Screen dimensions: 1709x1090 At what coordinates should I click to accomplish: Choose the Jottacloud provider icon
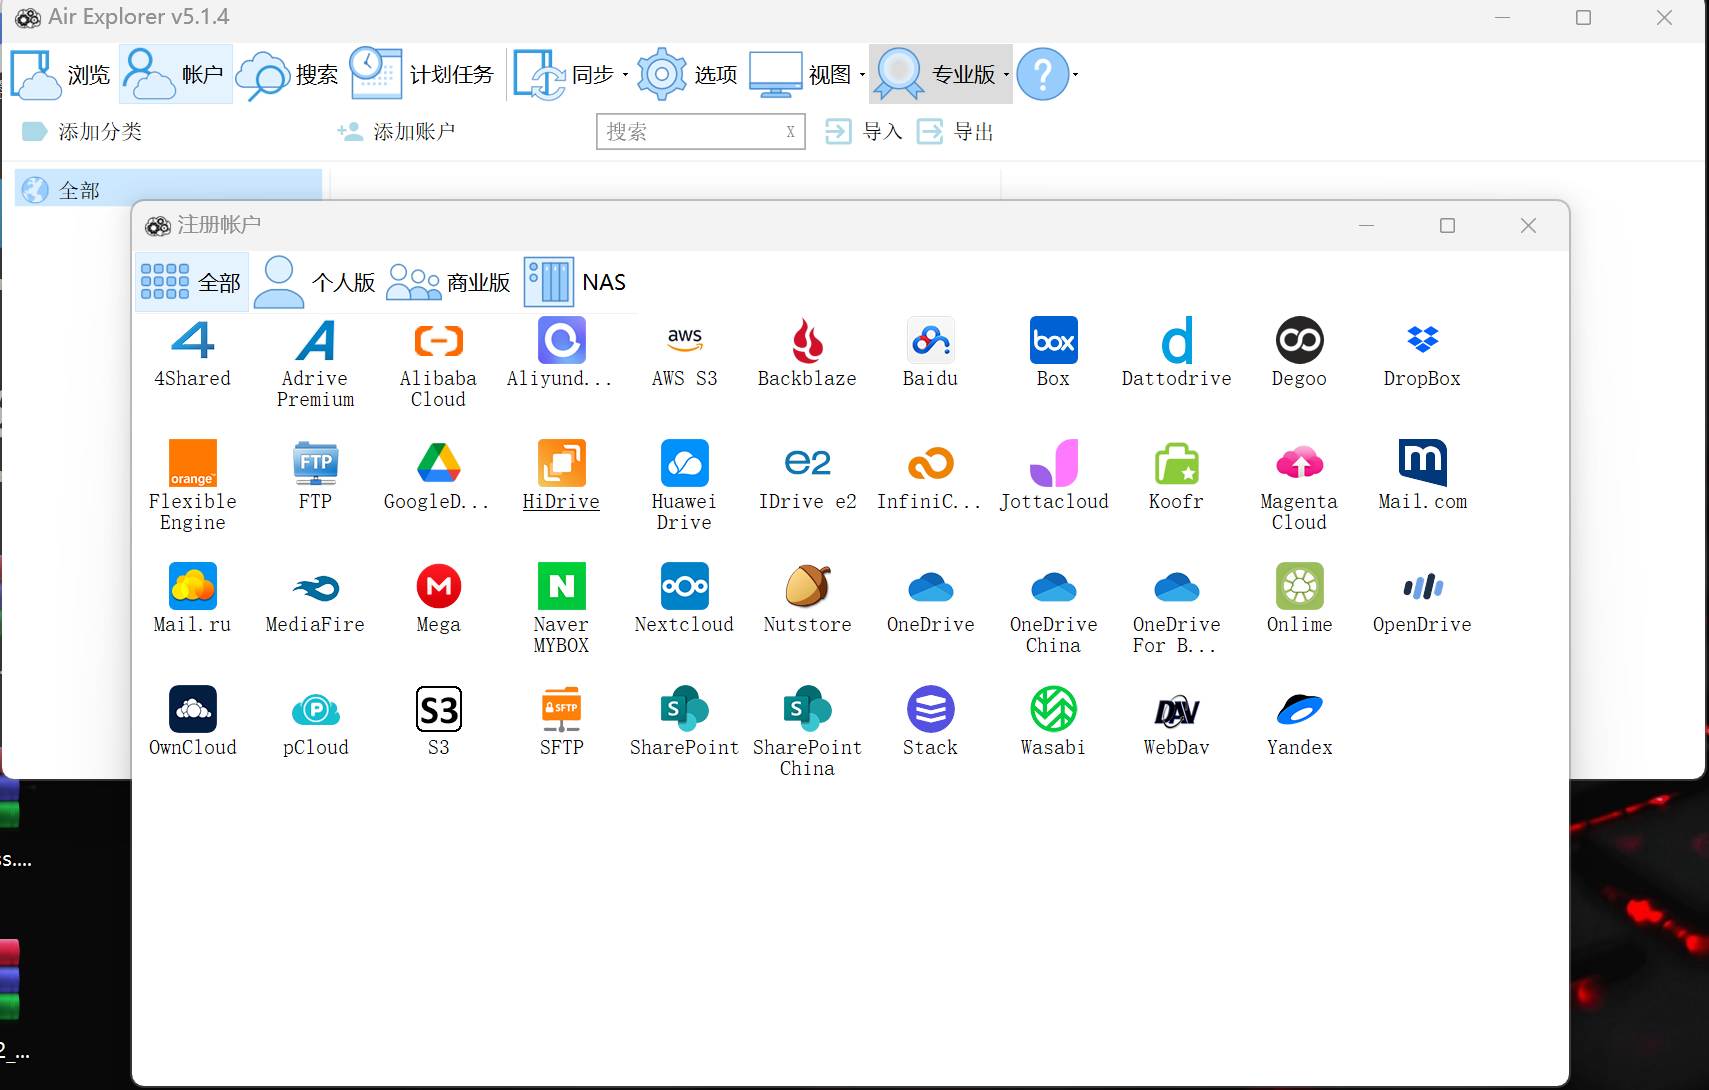click(x=1054, y=464)
